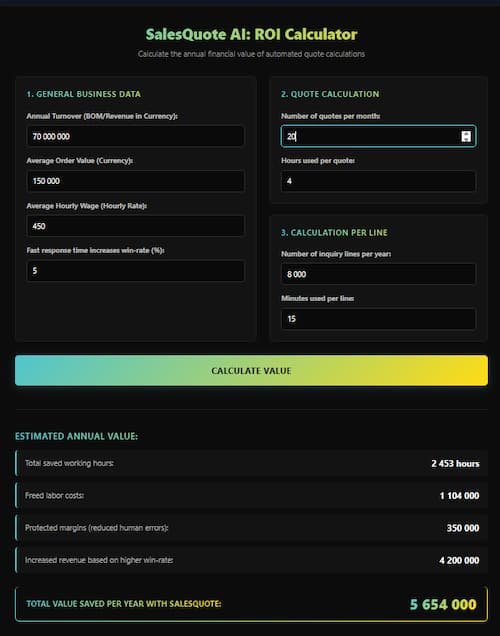This screenshot has width=500, height=636.
Task: Click the 'Estimated Annual Value:' heading
Action: pyautogui.click(x=76, y=436)
